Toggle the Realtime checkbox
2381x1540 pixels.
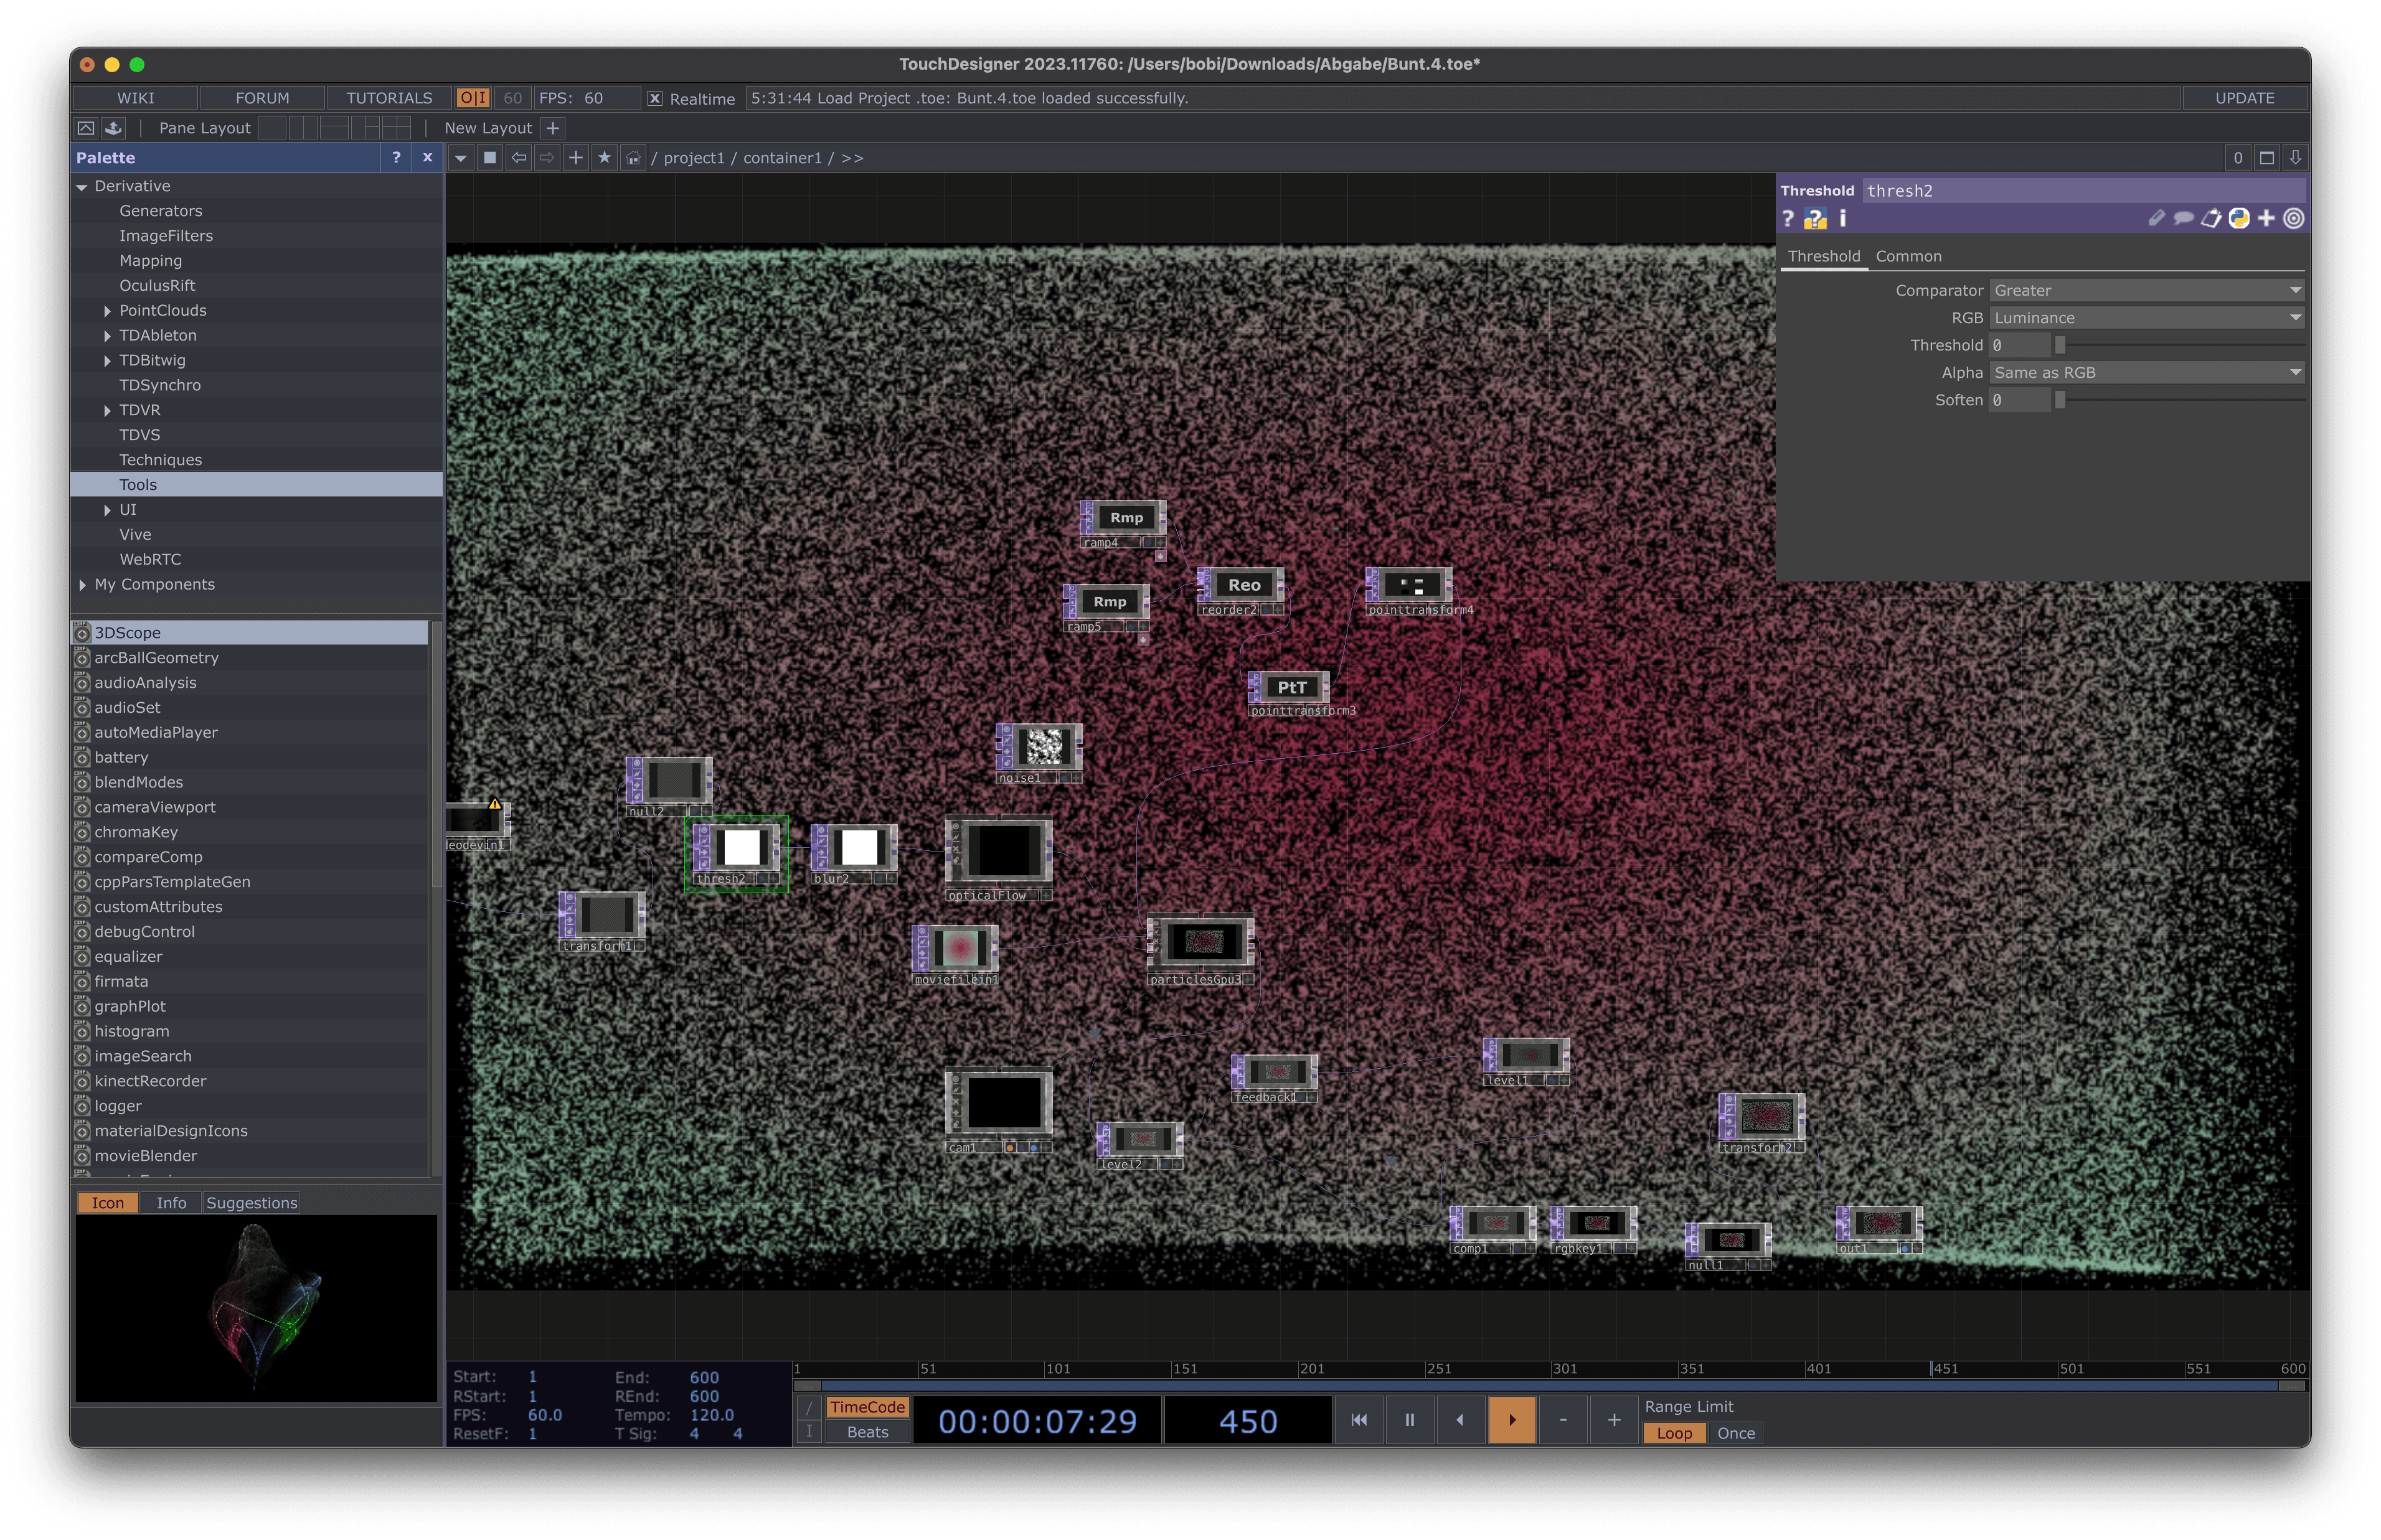(x=655, y=98)
